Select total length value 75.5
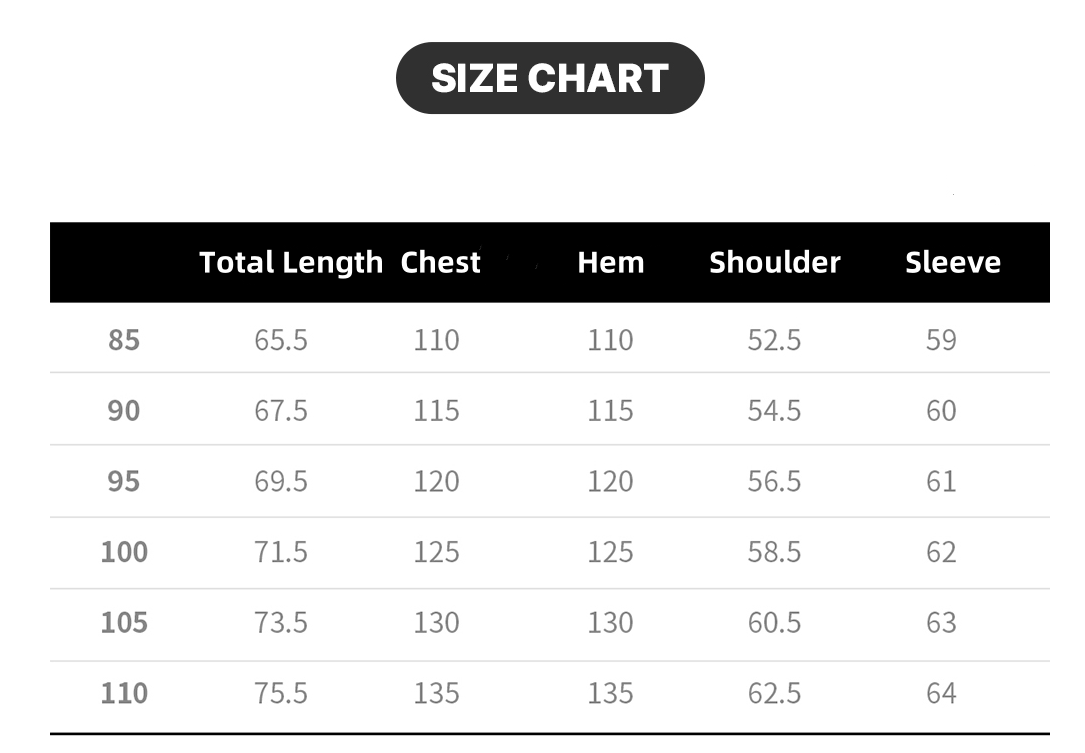This screenshot has width=1085, height=753. click(281, 693)
